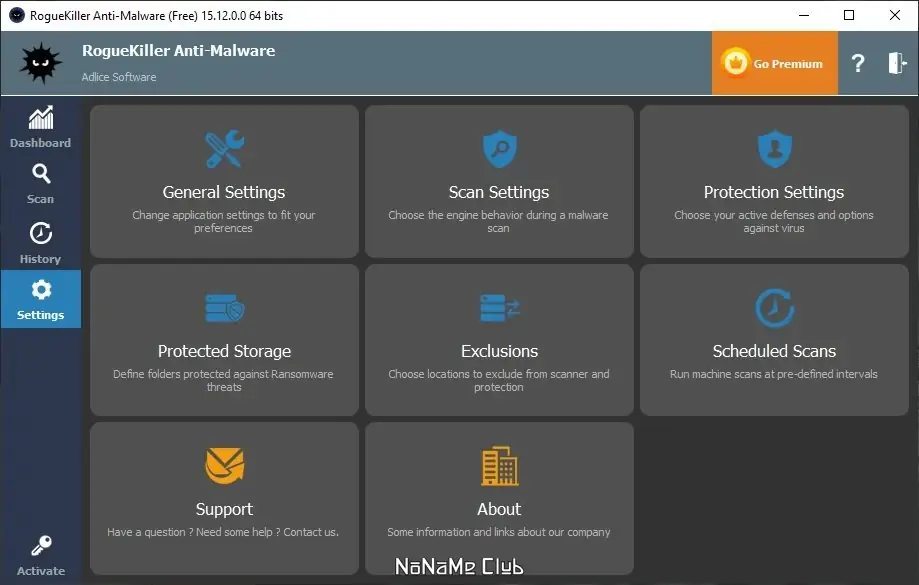Screen dimensions: 919x585
Task: Click the Activate key icon
Action: [41, 545]
